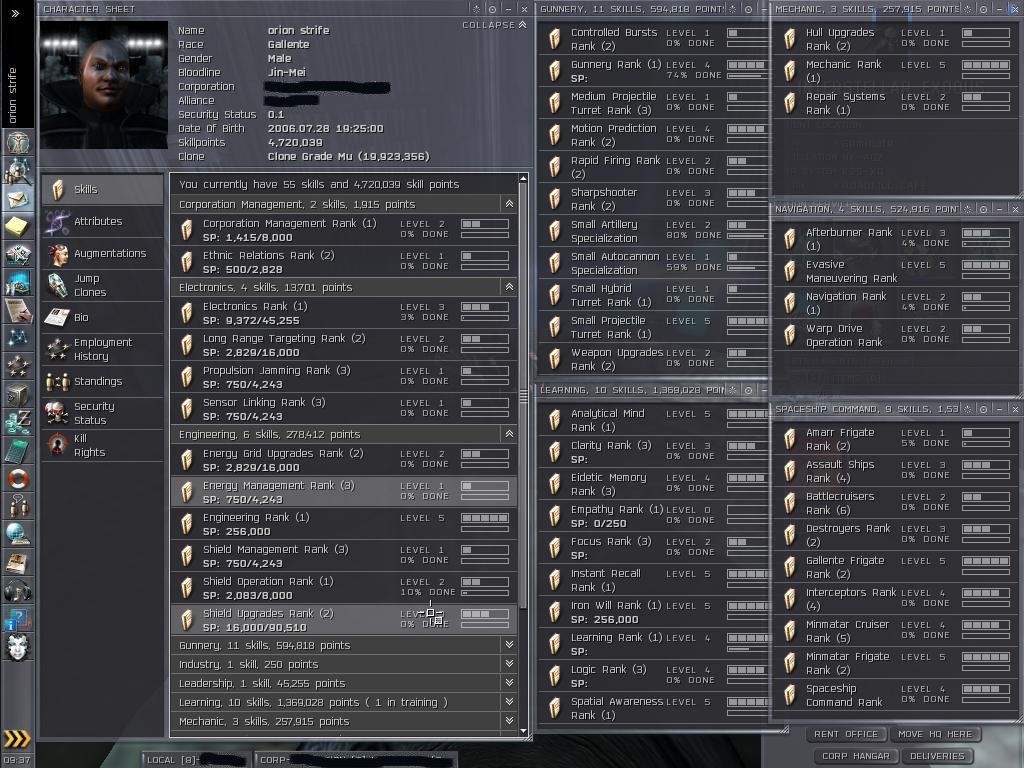This screenshot has height=768, width=1024.
Task: Click the Move HQ Here button
Action: pos(935,734)
